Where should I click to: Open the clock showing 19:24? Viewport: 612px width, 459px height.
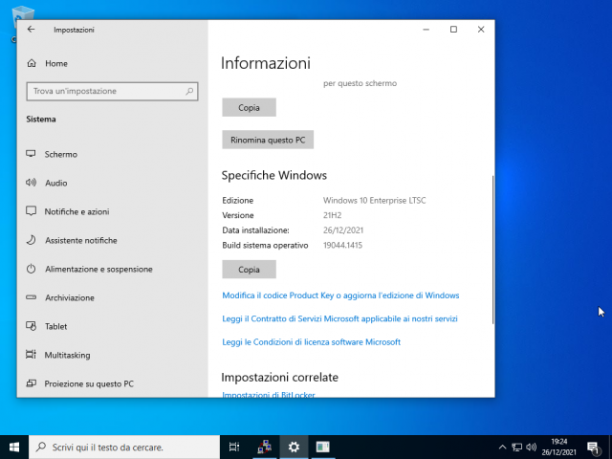[x=559, y=447]
